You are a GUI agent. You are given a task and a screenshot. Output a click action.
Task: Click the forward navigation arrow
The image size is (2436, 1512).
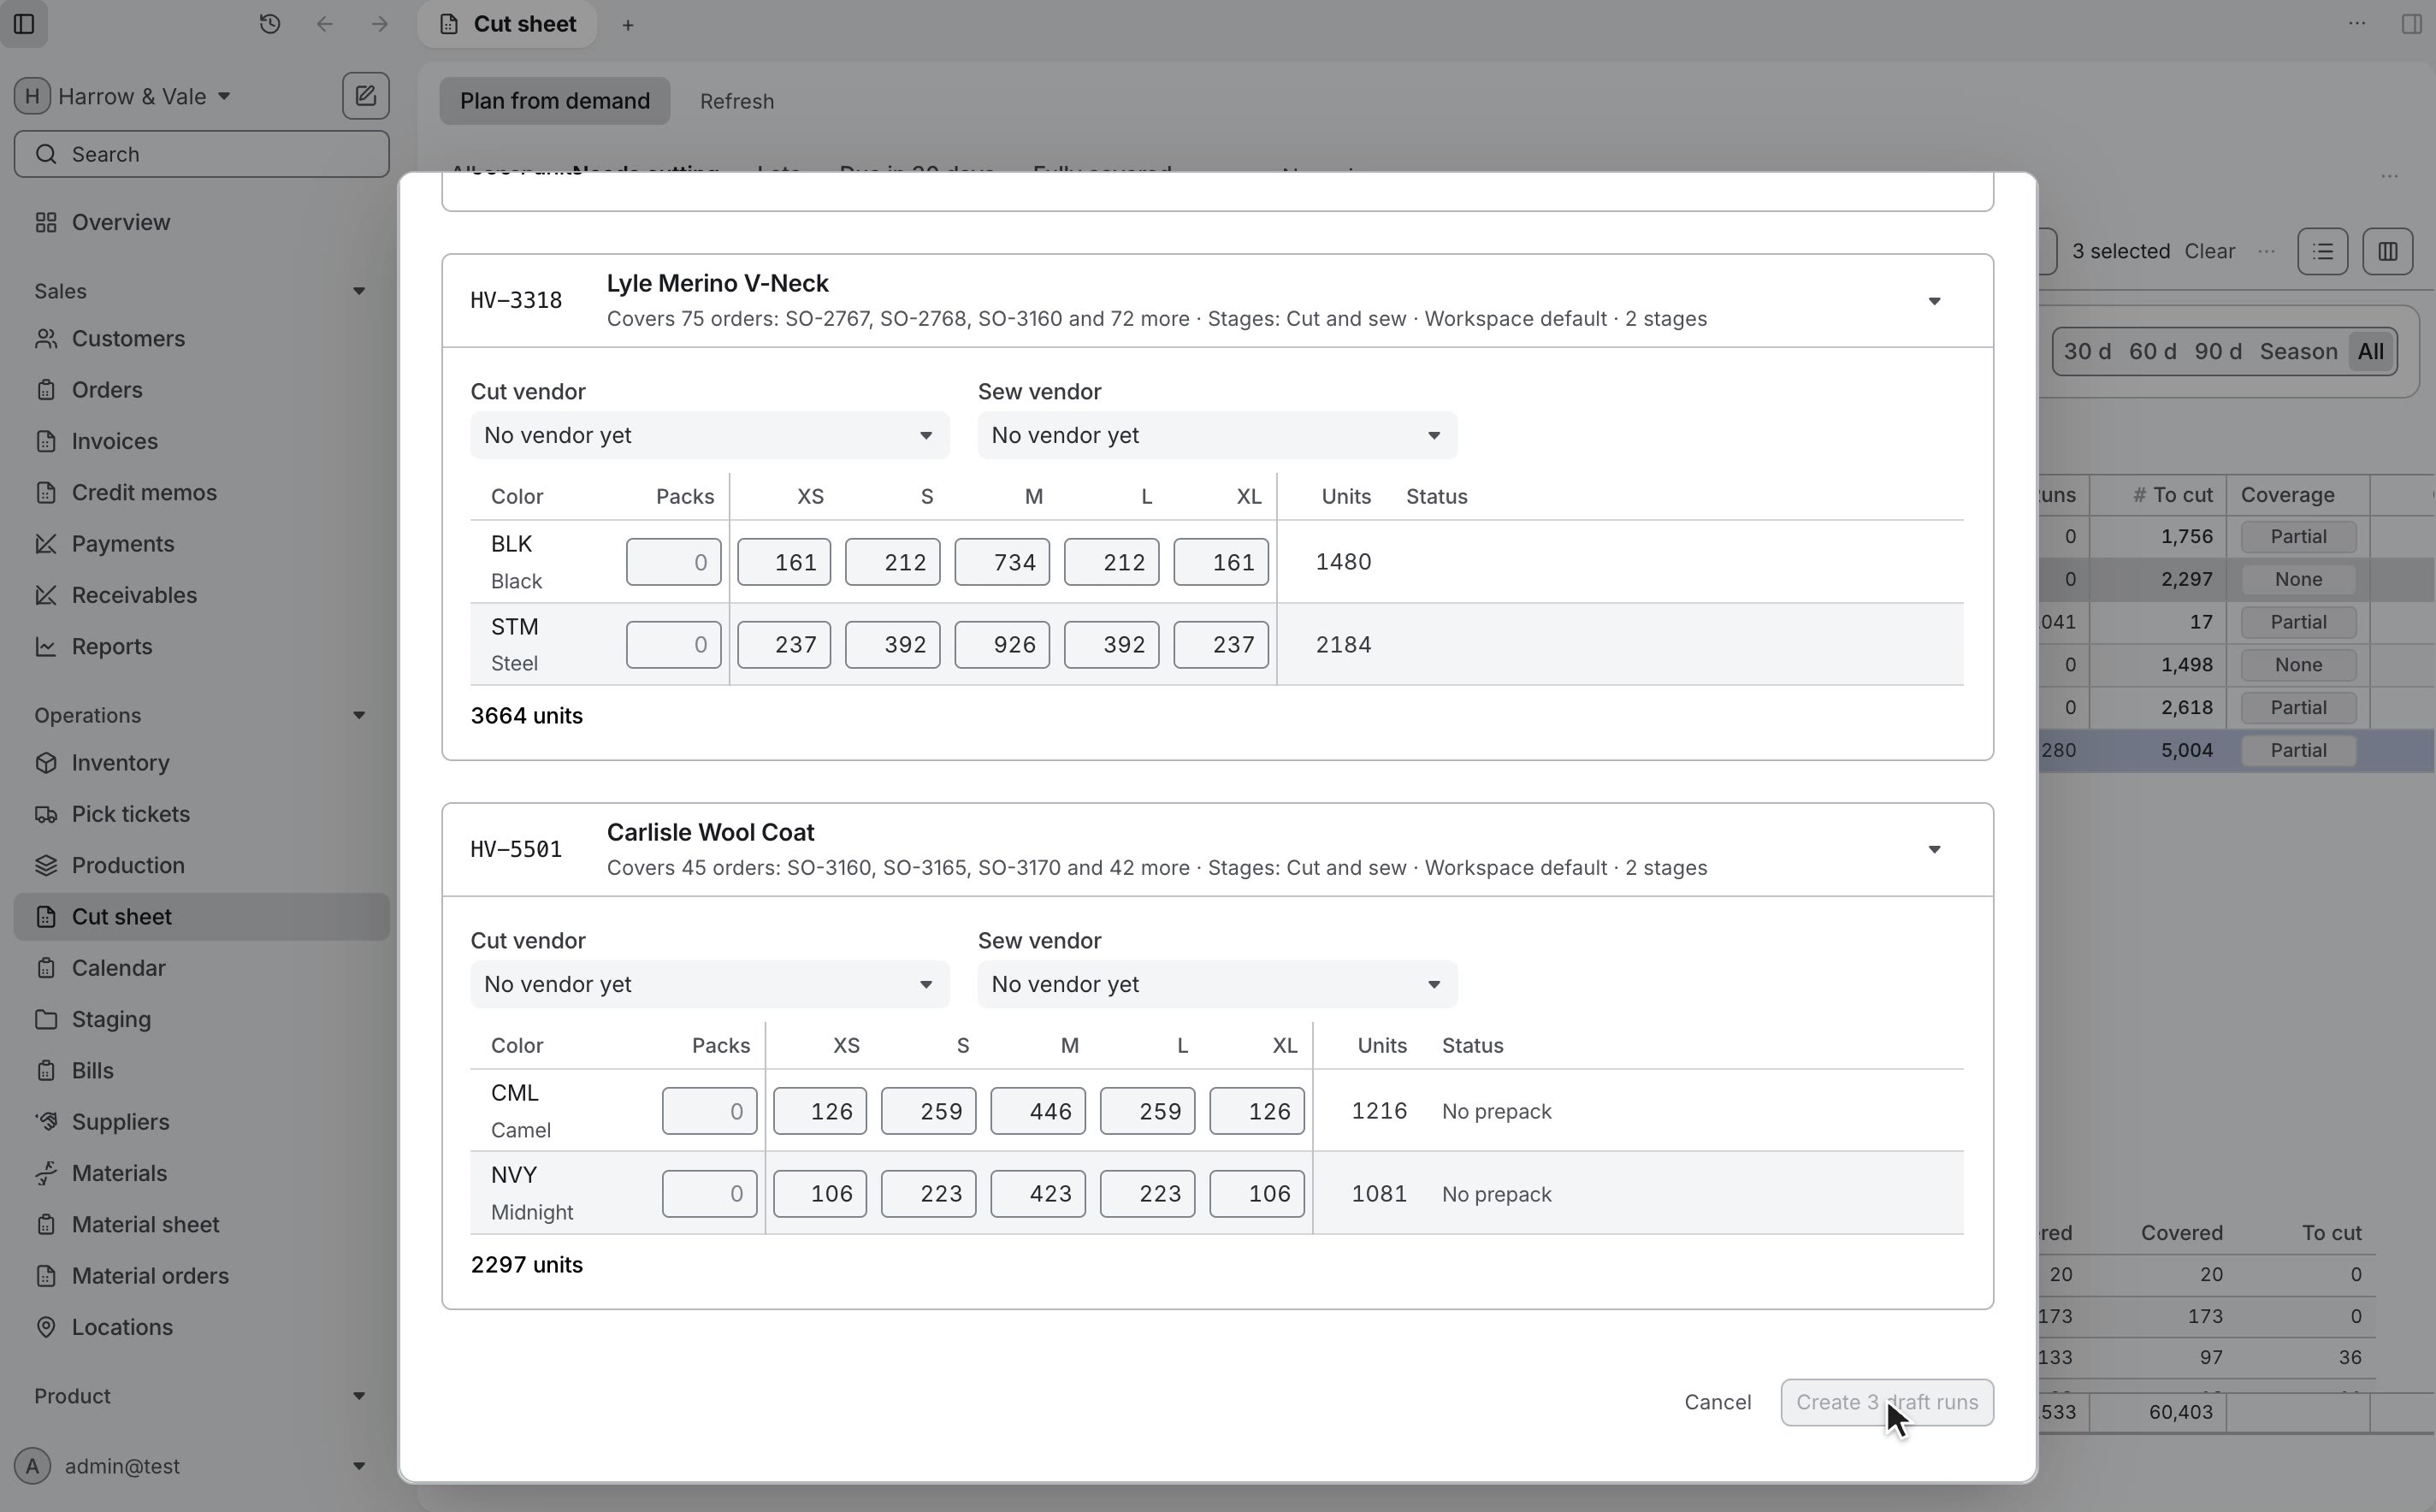pos(379,24)
